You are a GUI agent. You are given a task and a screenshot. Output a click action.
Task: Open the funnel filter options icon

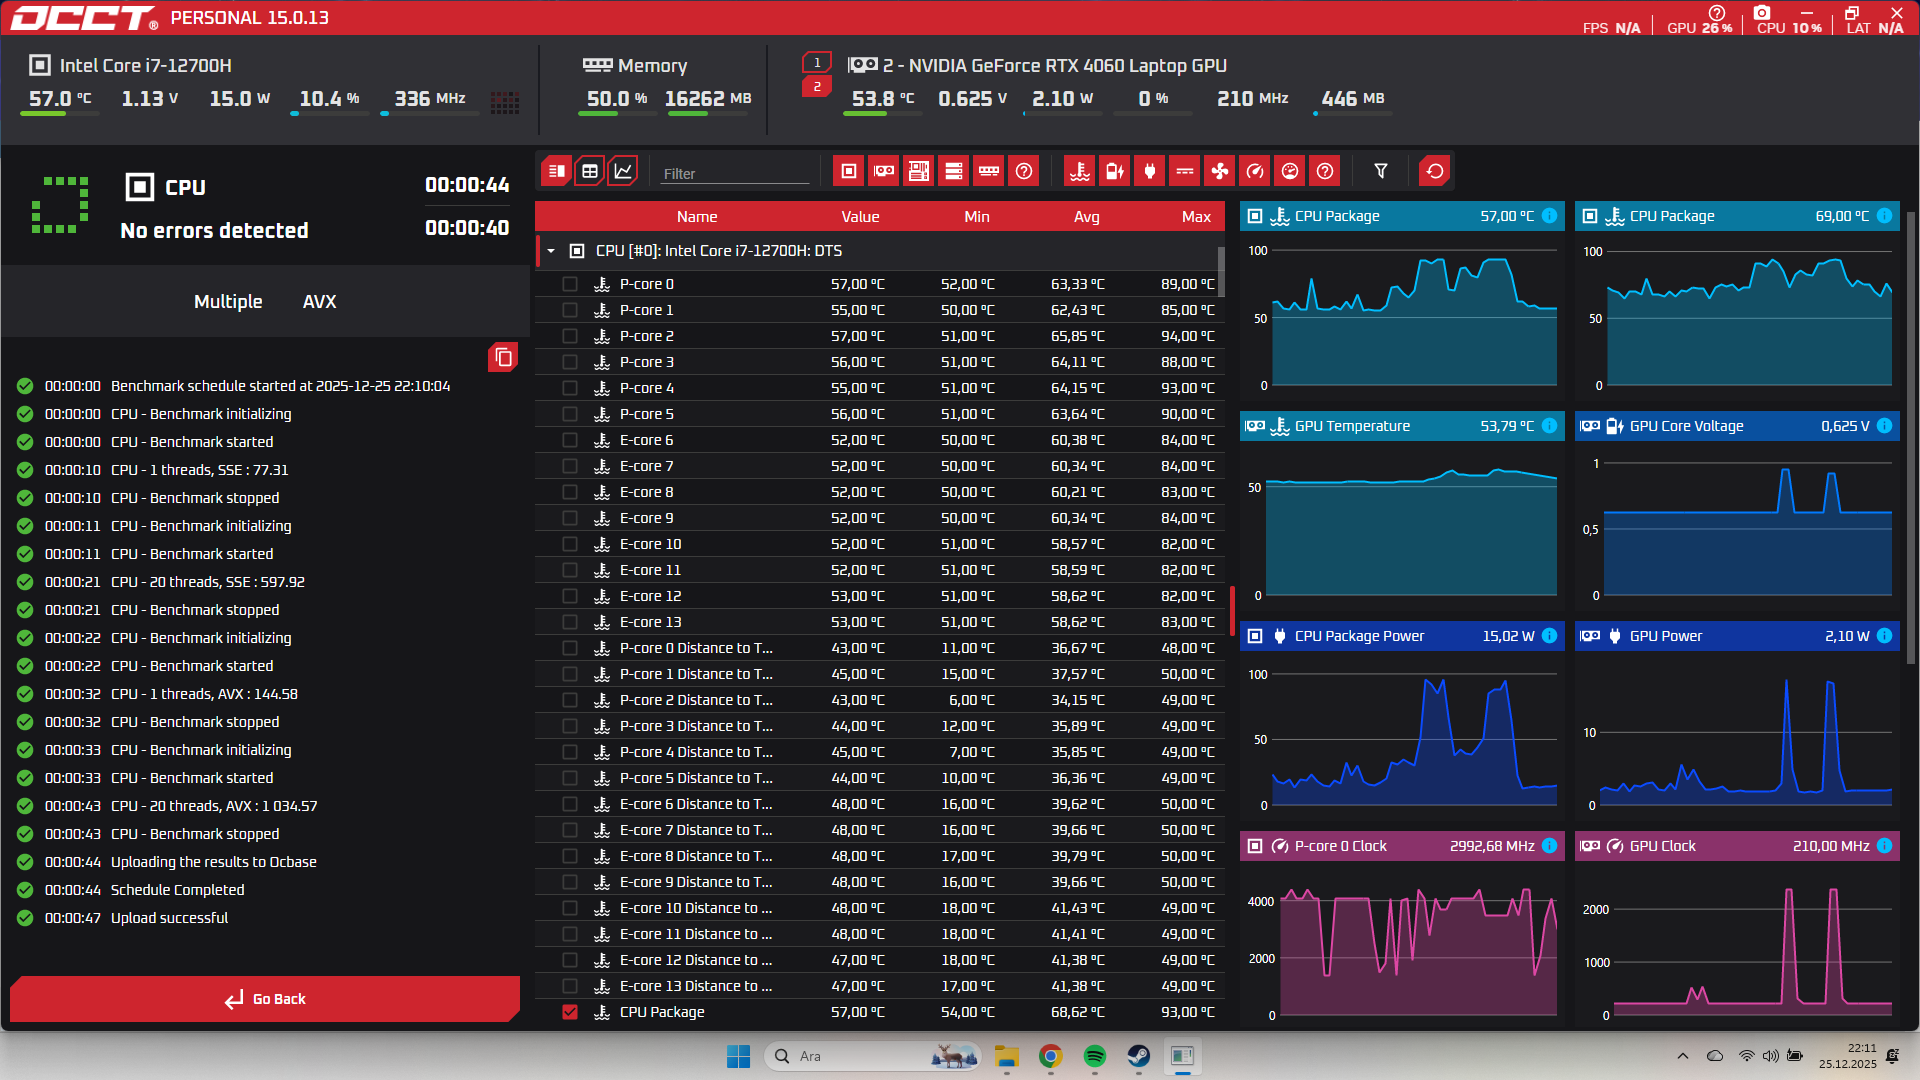click(x=1381, y=171)
